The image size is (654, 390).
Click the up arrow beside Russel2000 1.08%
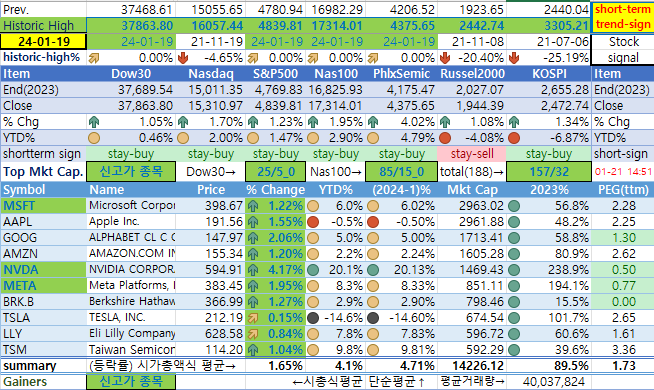coord(445,122)
